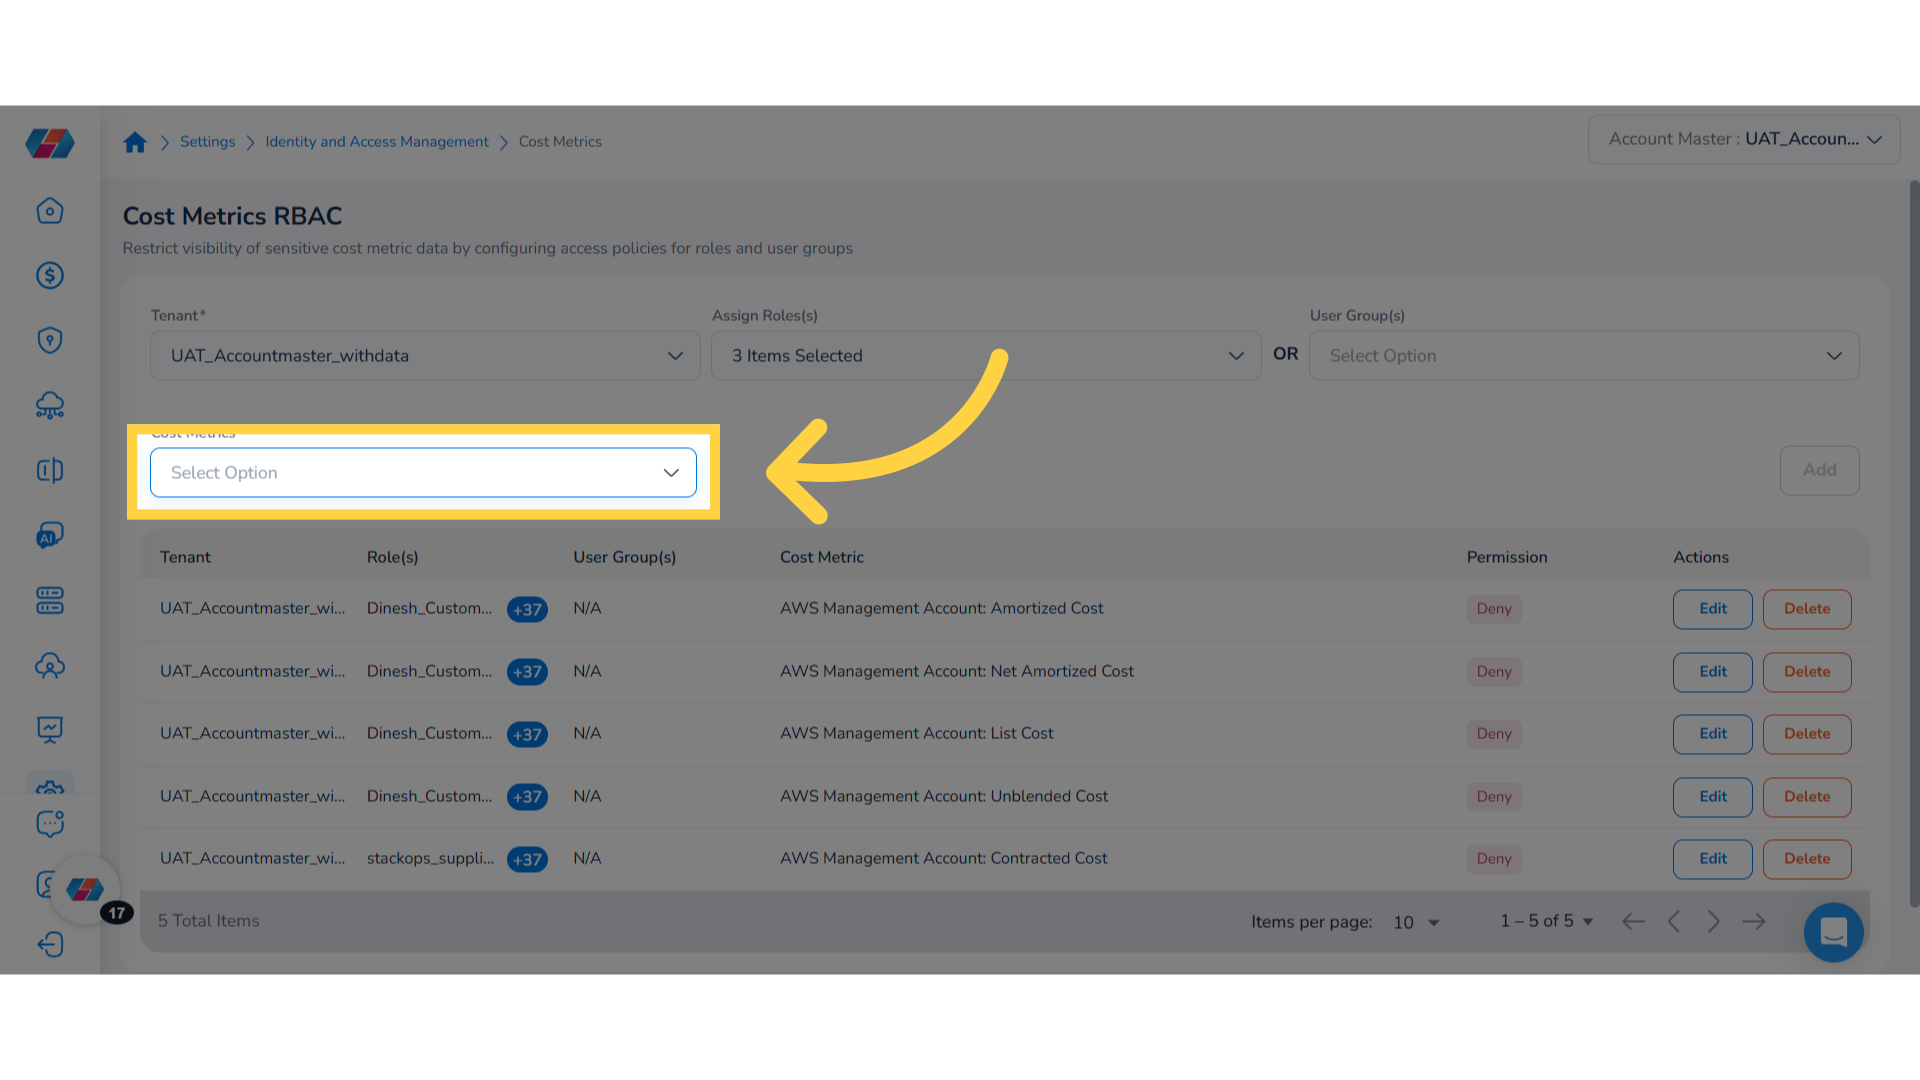Open the AI chat sidebar icon

tap(50, 535)
